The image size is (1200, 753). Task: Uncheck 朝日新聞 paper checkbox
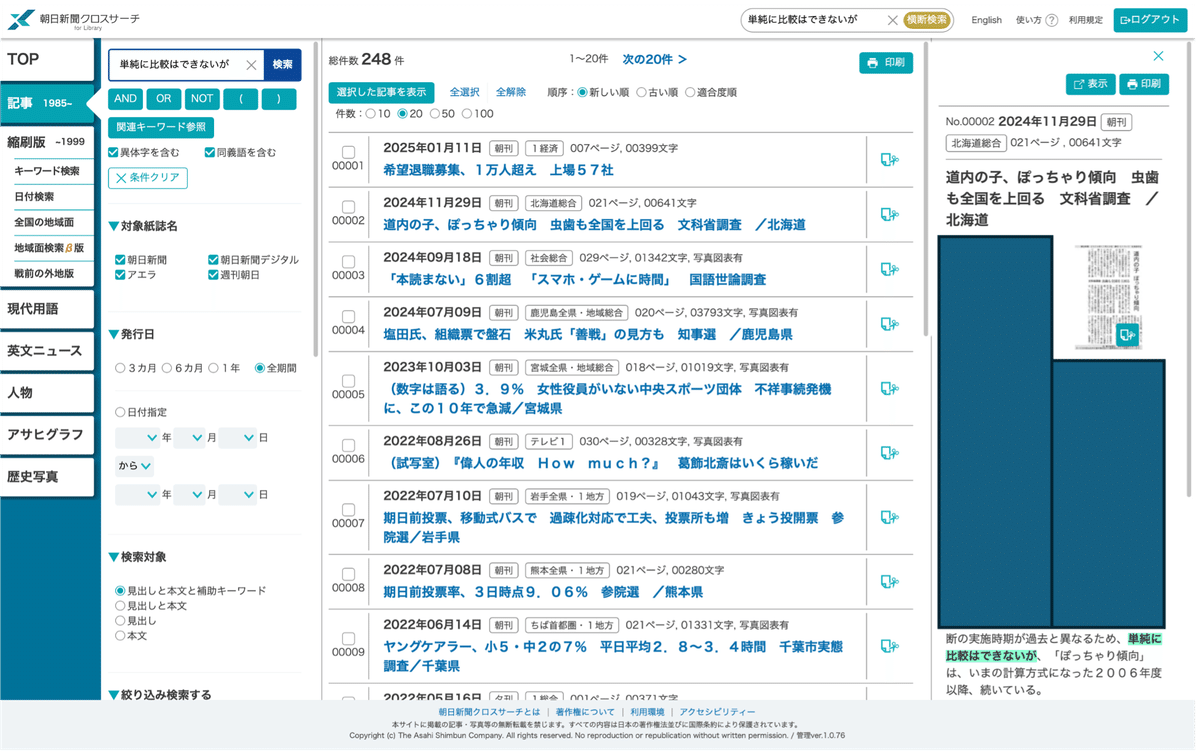(120, 260)
